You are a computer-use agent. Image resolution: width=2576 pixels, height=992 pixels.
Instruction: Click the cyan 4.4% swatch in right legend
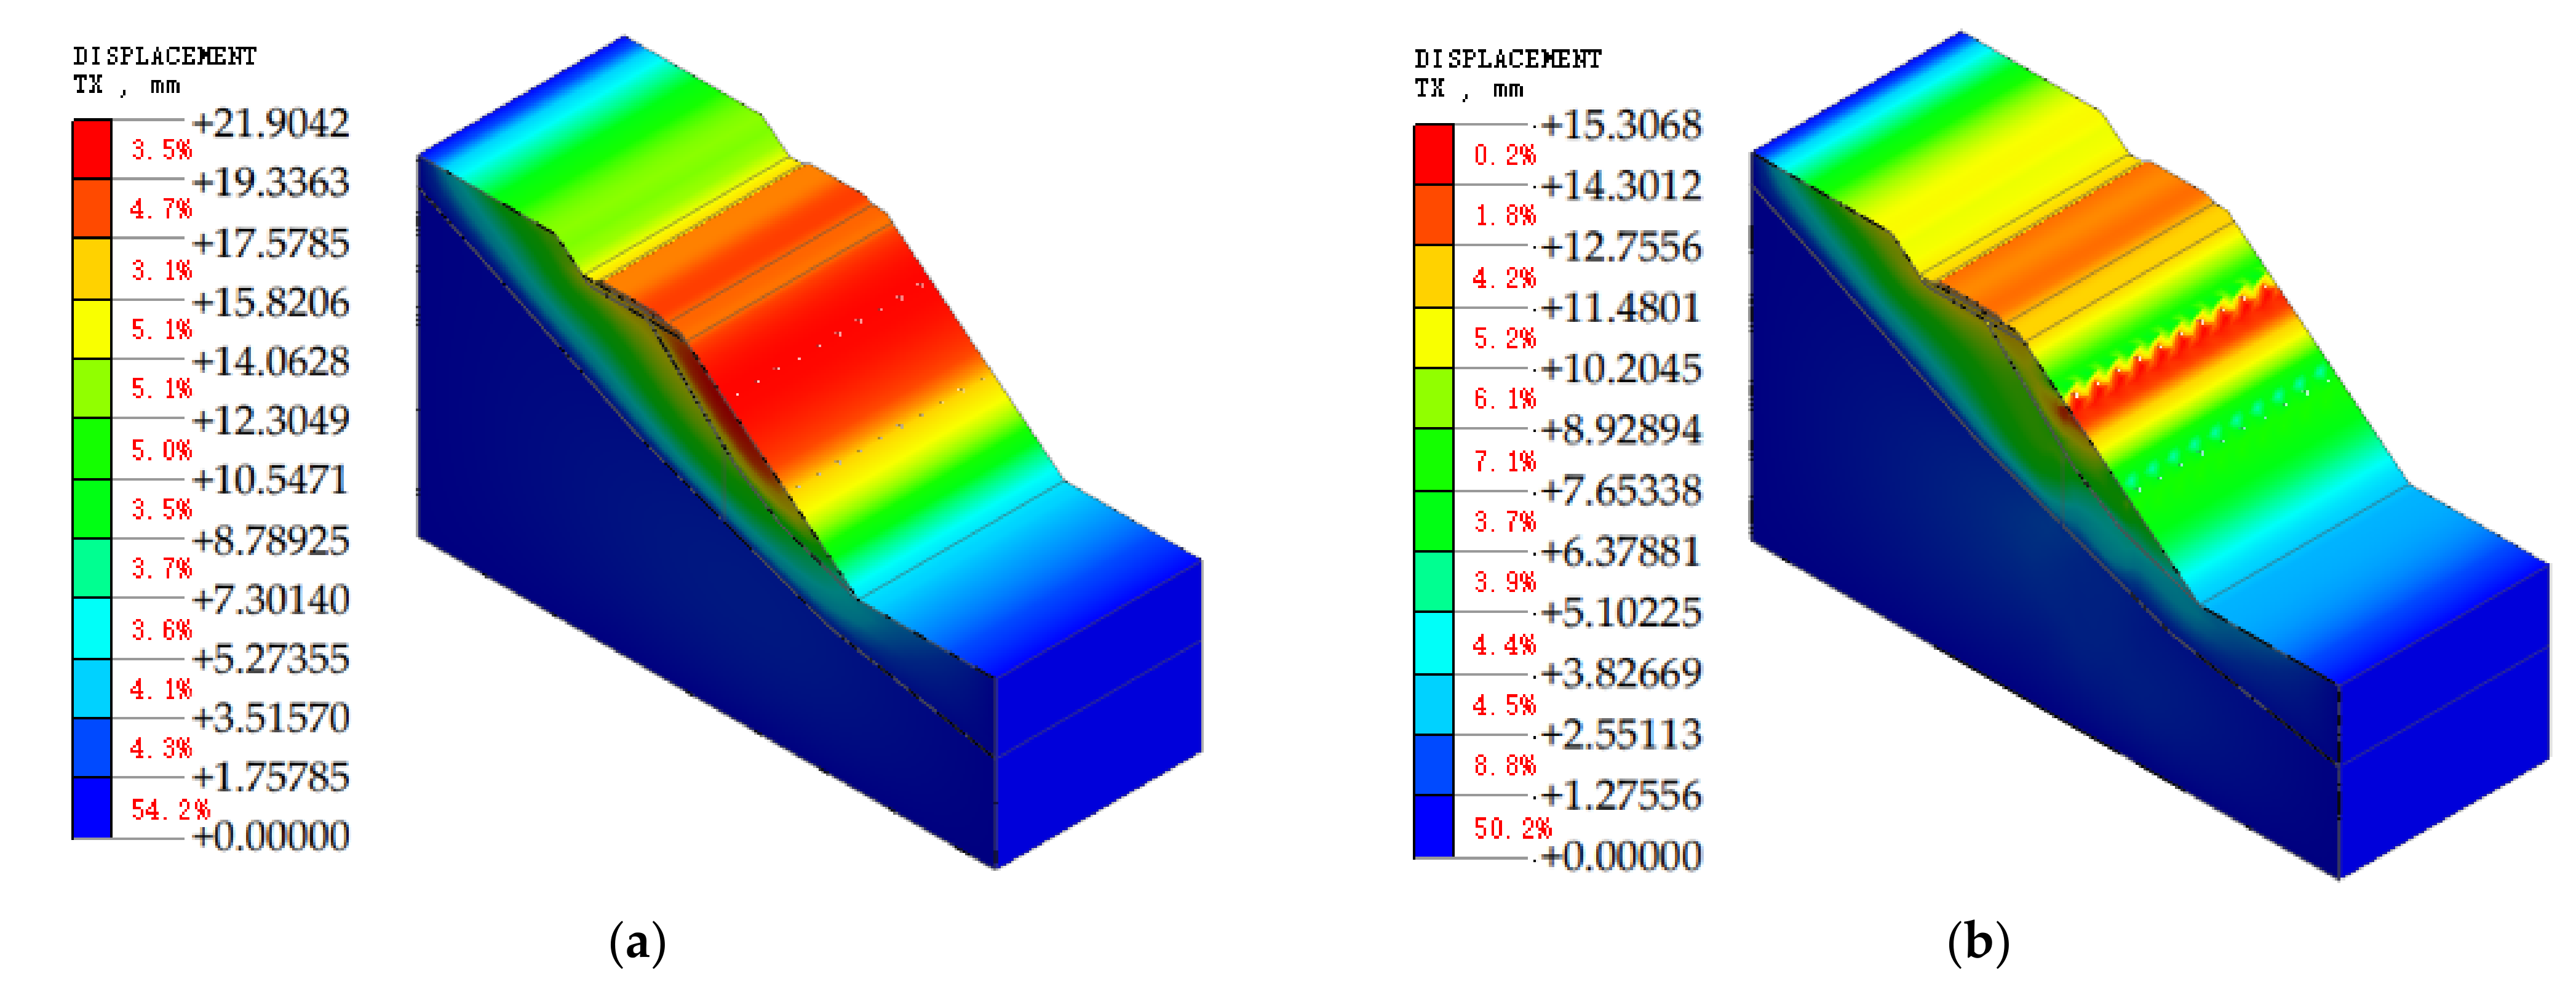click(1433, 643)
